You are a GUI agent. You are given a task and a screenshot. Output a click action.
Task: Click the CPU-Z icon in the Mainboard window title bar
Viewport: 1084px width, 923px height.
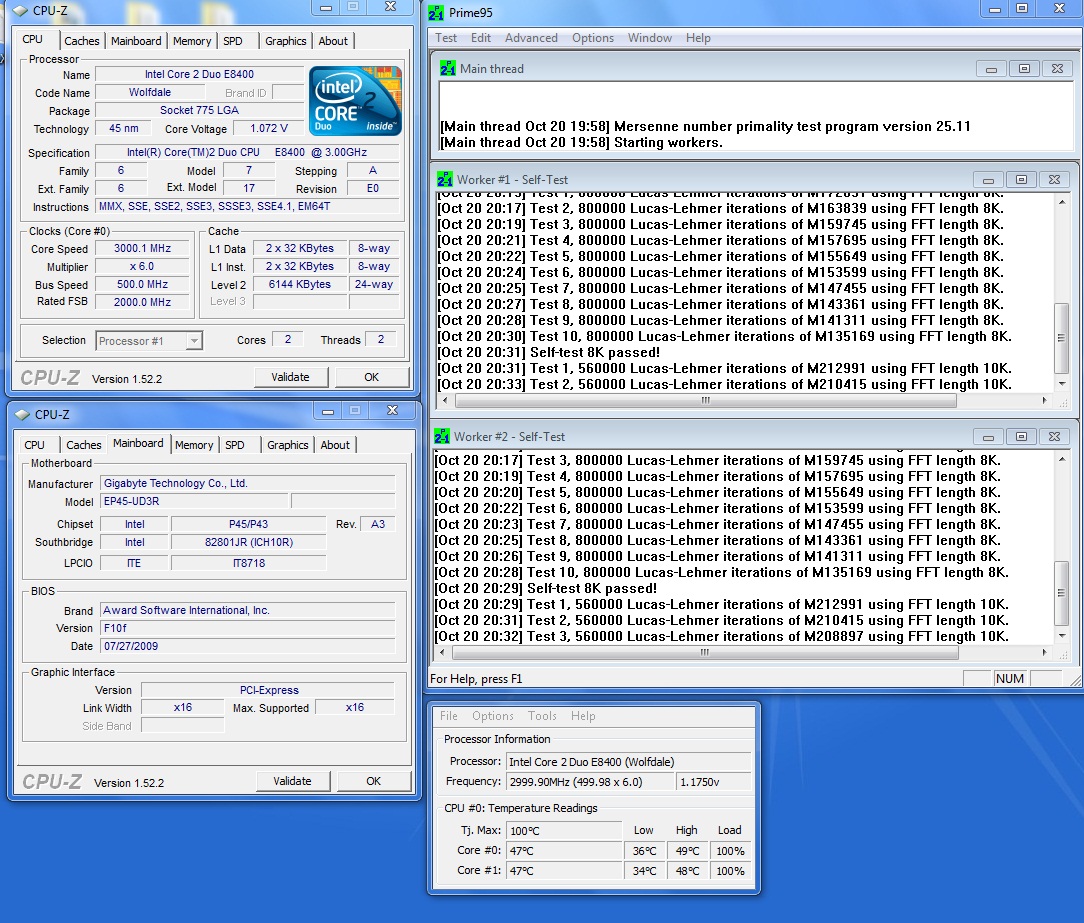click(23, 414)
